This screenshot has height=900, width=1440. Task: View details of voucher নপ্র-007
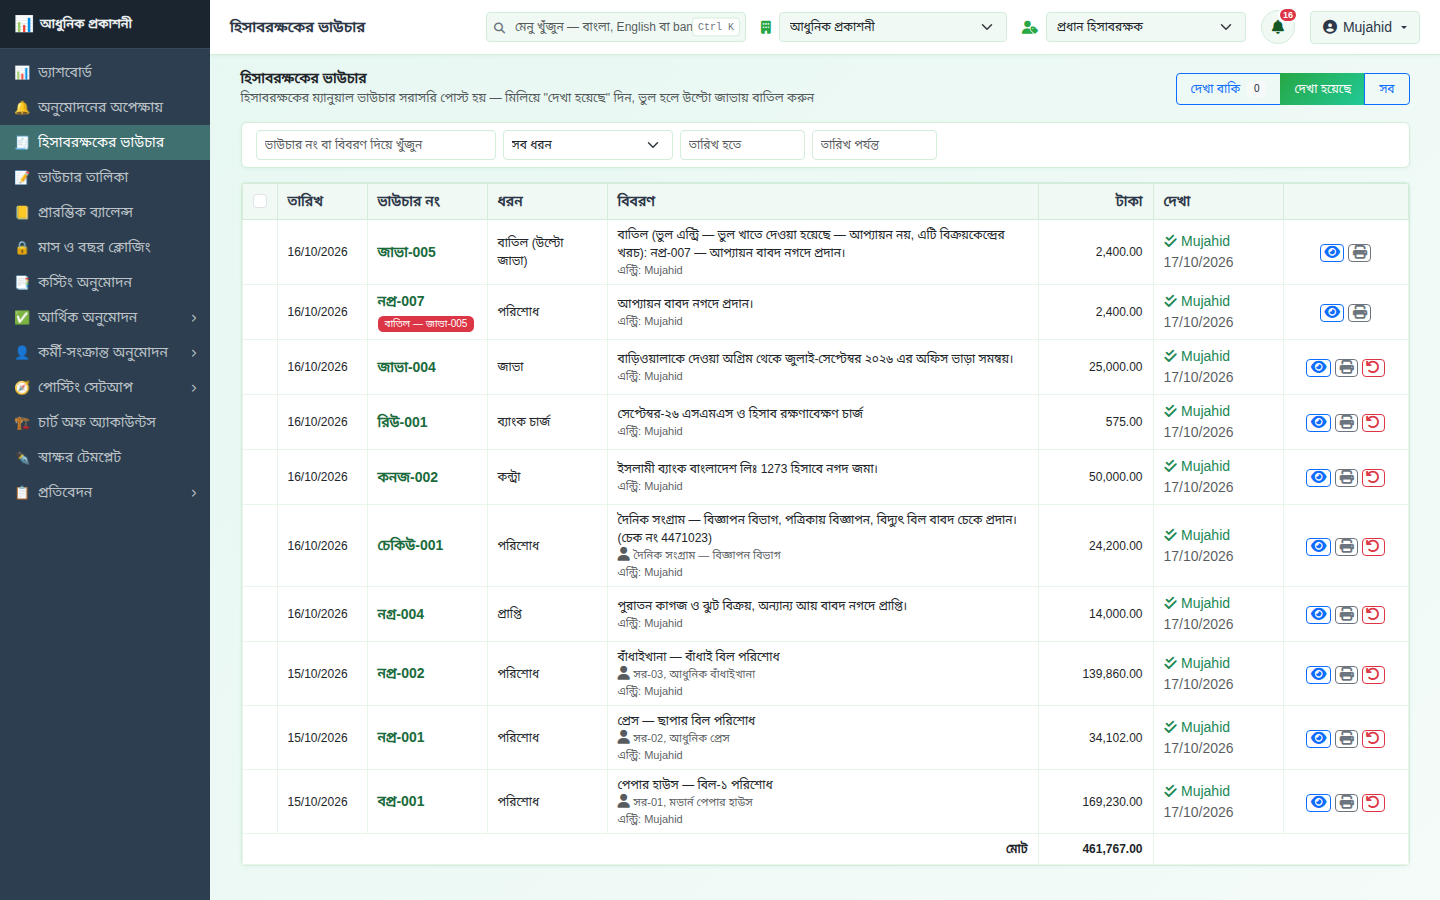1332,312
